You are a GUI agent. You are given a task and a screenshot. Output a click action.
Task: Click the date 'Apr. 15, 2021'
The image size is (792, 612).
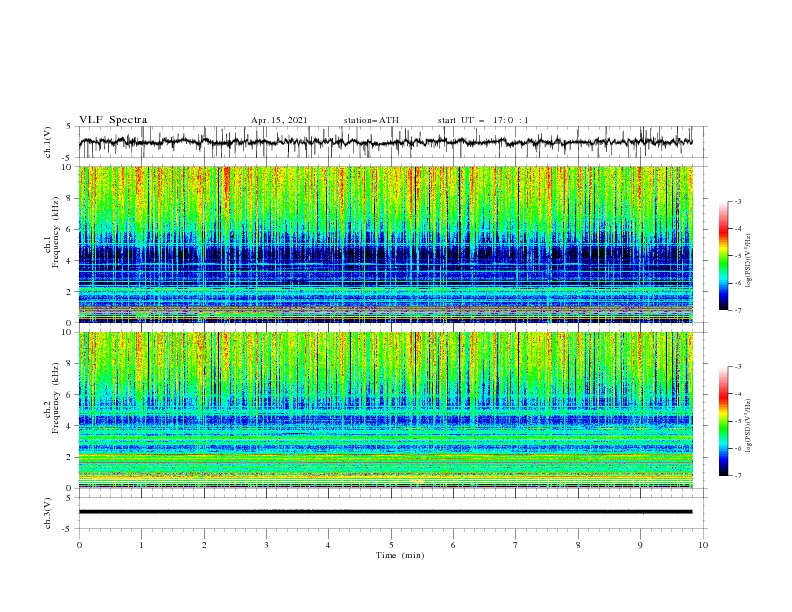click(279, 120)
